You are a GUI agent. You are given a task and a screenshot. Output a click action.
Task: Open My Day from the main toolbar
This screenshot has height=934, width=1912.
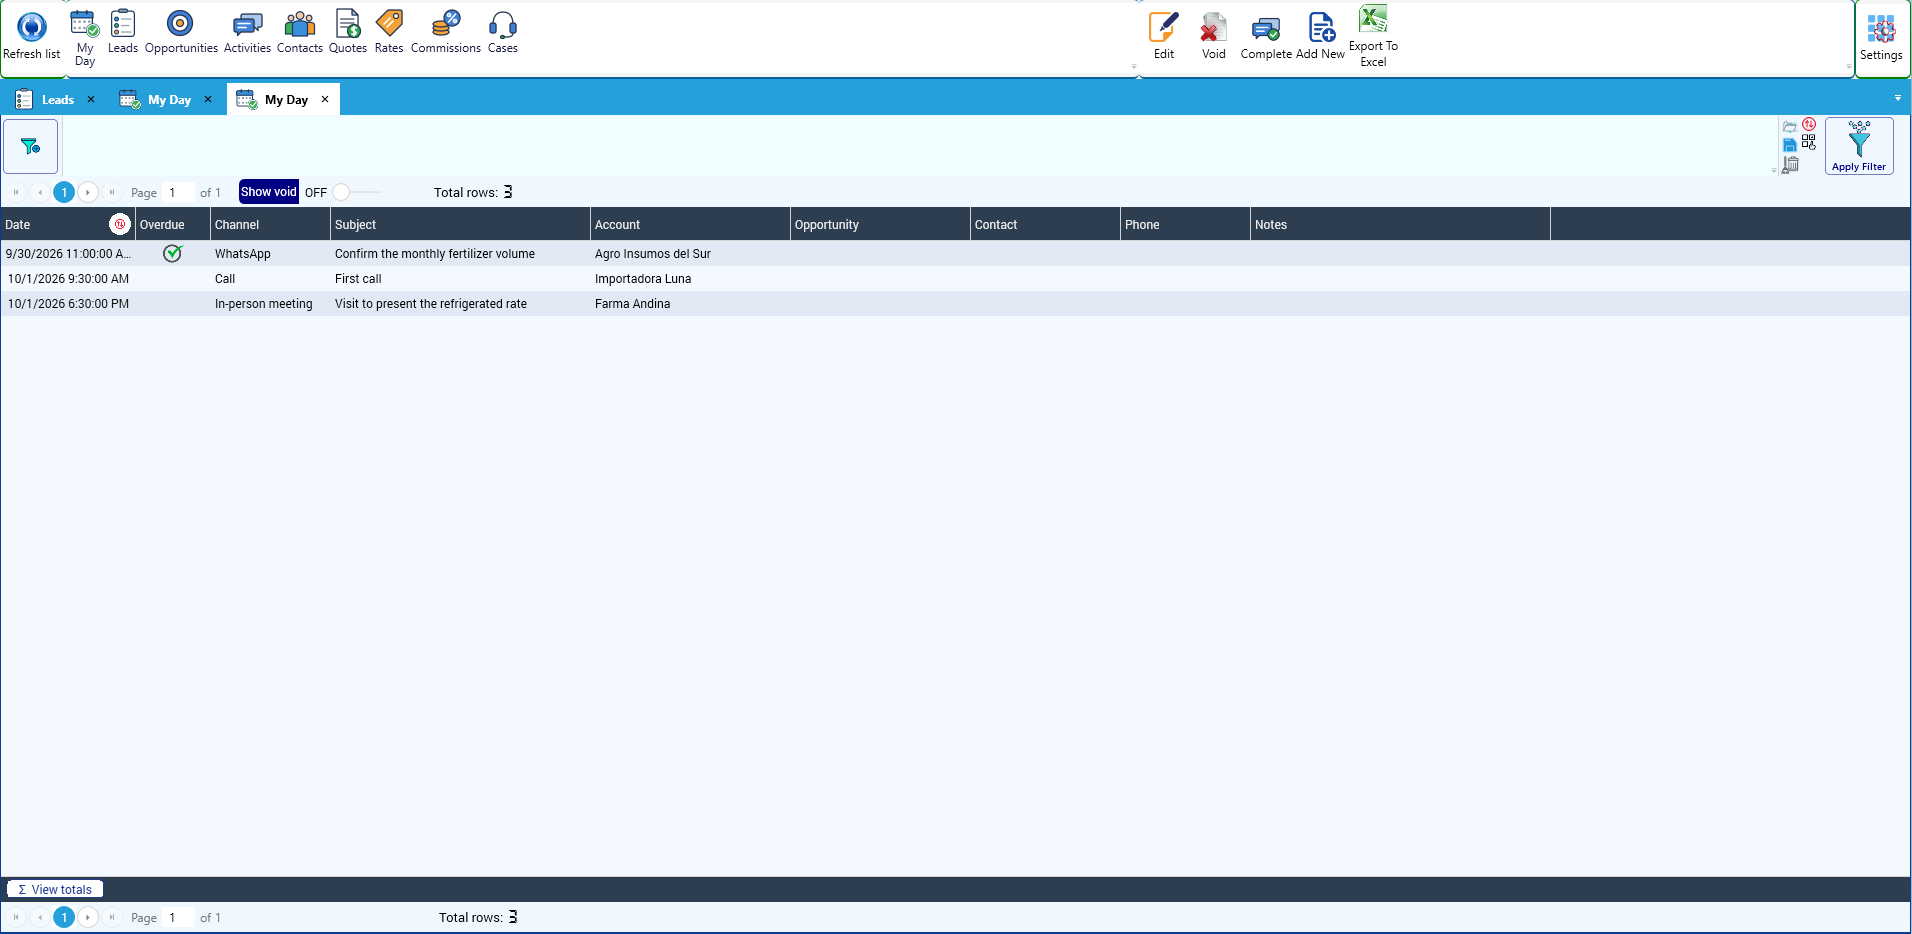[84, 37]
